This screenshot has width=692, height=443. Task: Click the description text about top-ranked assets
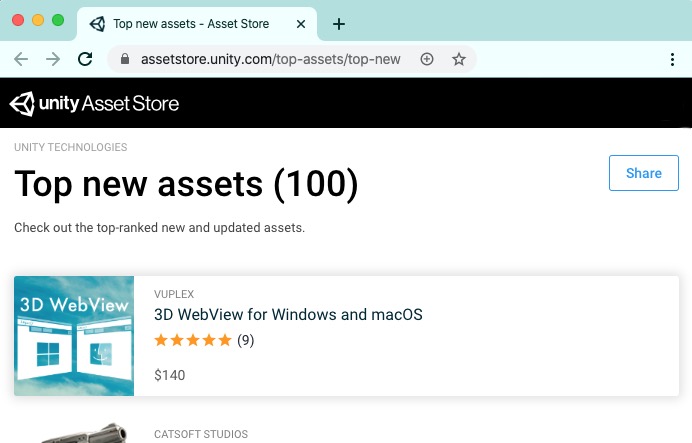pos(159,228)
